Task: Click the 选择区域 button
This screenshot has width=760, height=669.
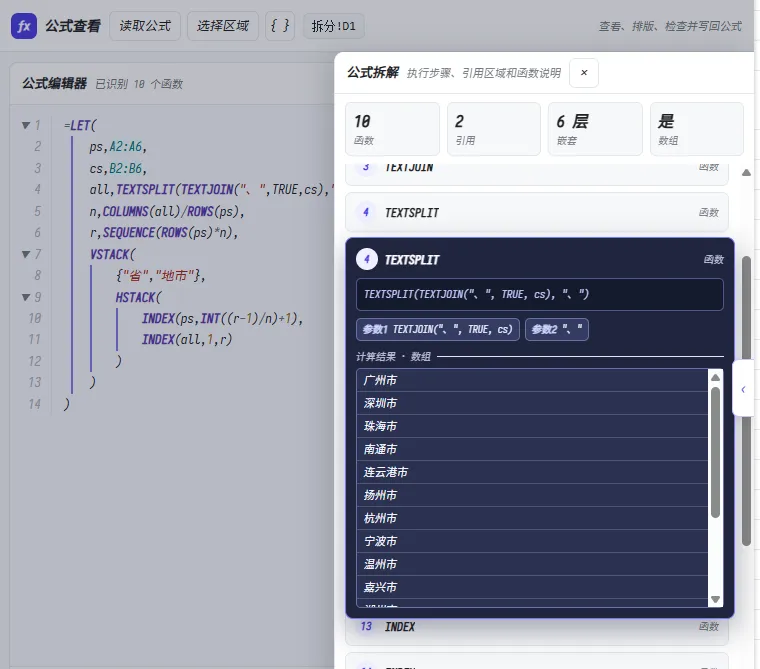Action: point(222,26)
